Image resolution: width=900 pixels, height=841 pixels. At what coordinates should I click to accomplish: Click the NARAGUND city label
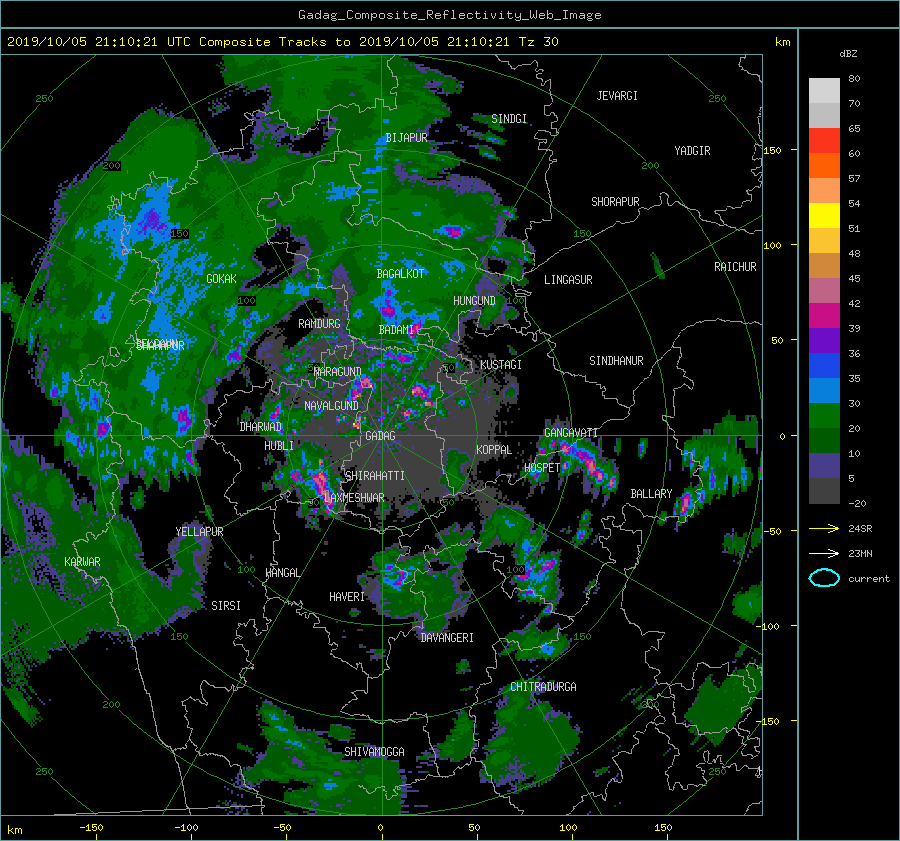tap(337, 372)
